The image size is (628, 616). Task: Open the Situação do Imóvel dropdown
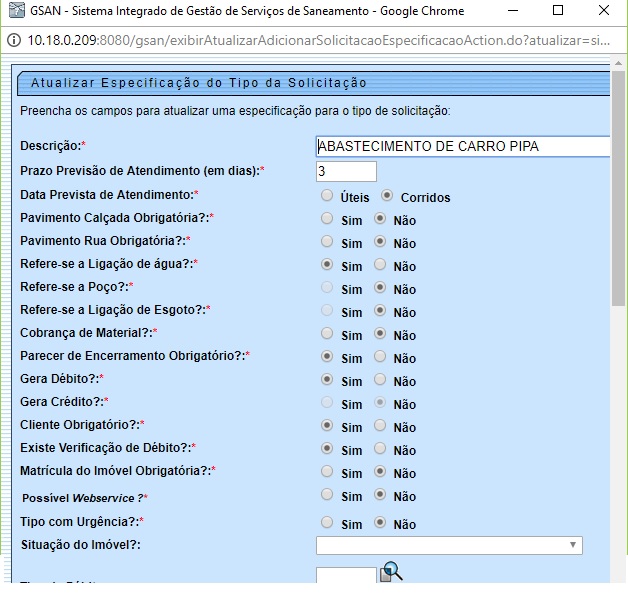click(449, 545)
